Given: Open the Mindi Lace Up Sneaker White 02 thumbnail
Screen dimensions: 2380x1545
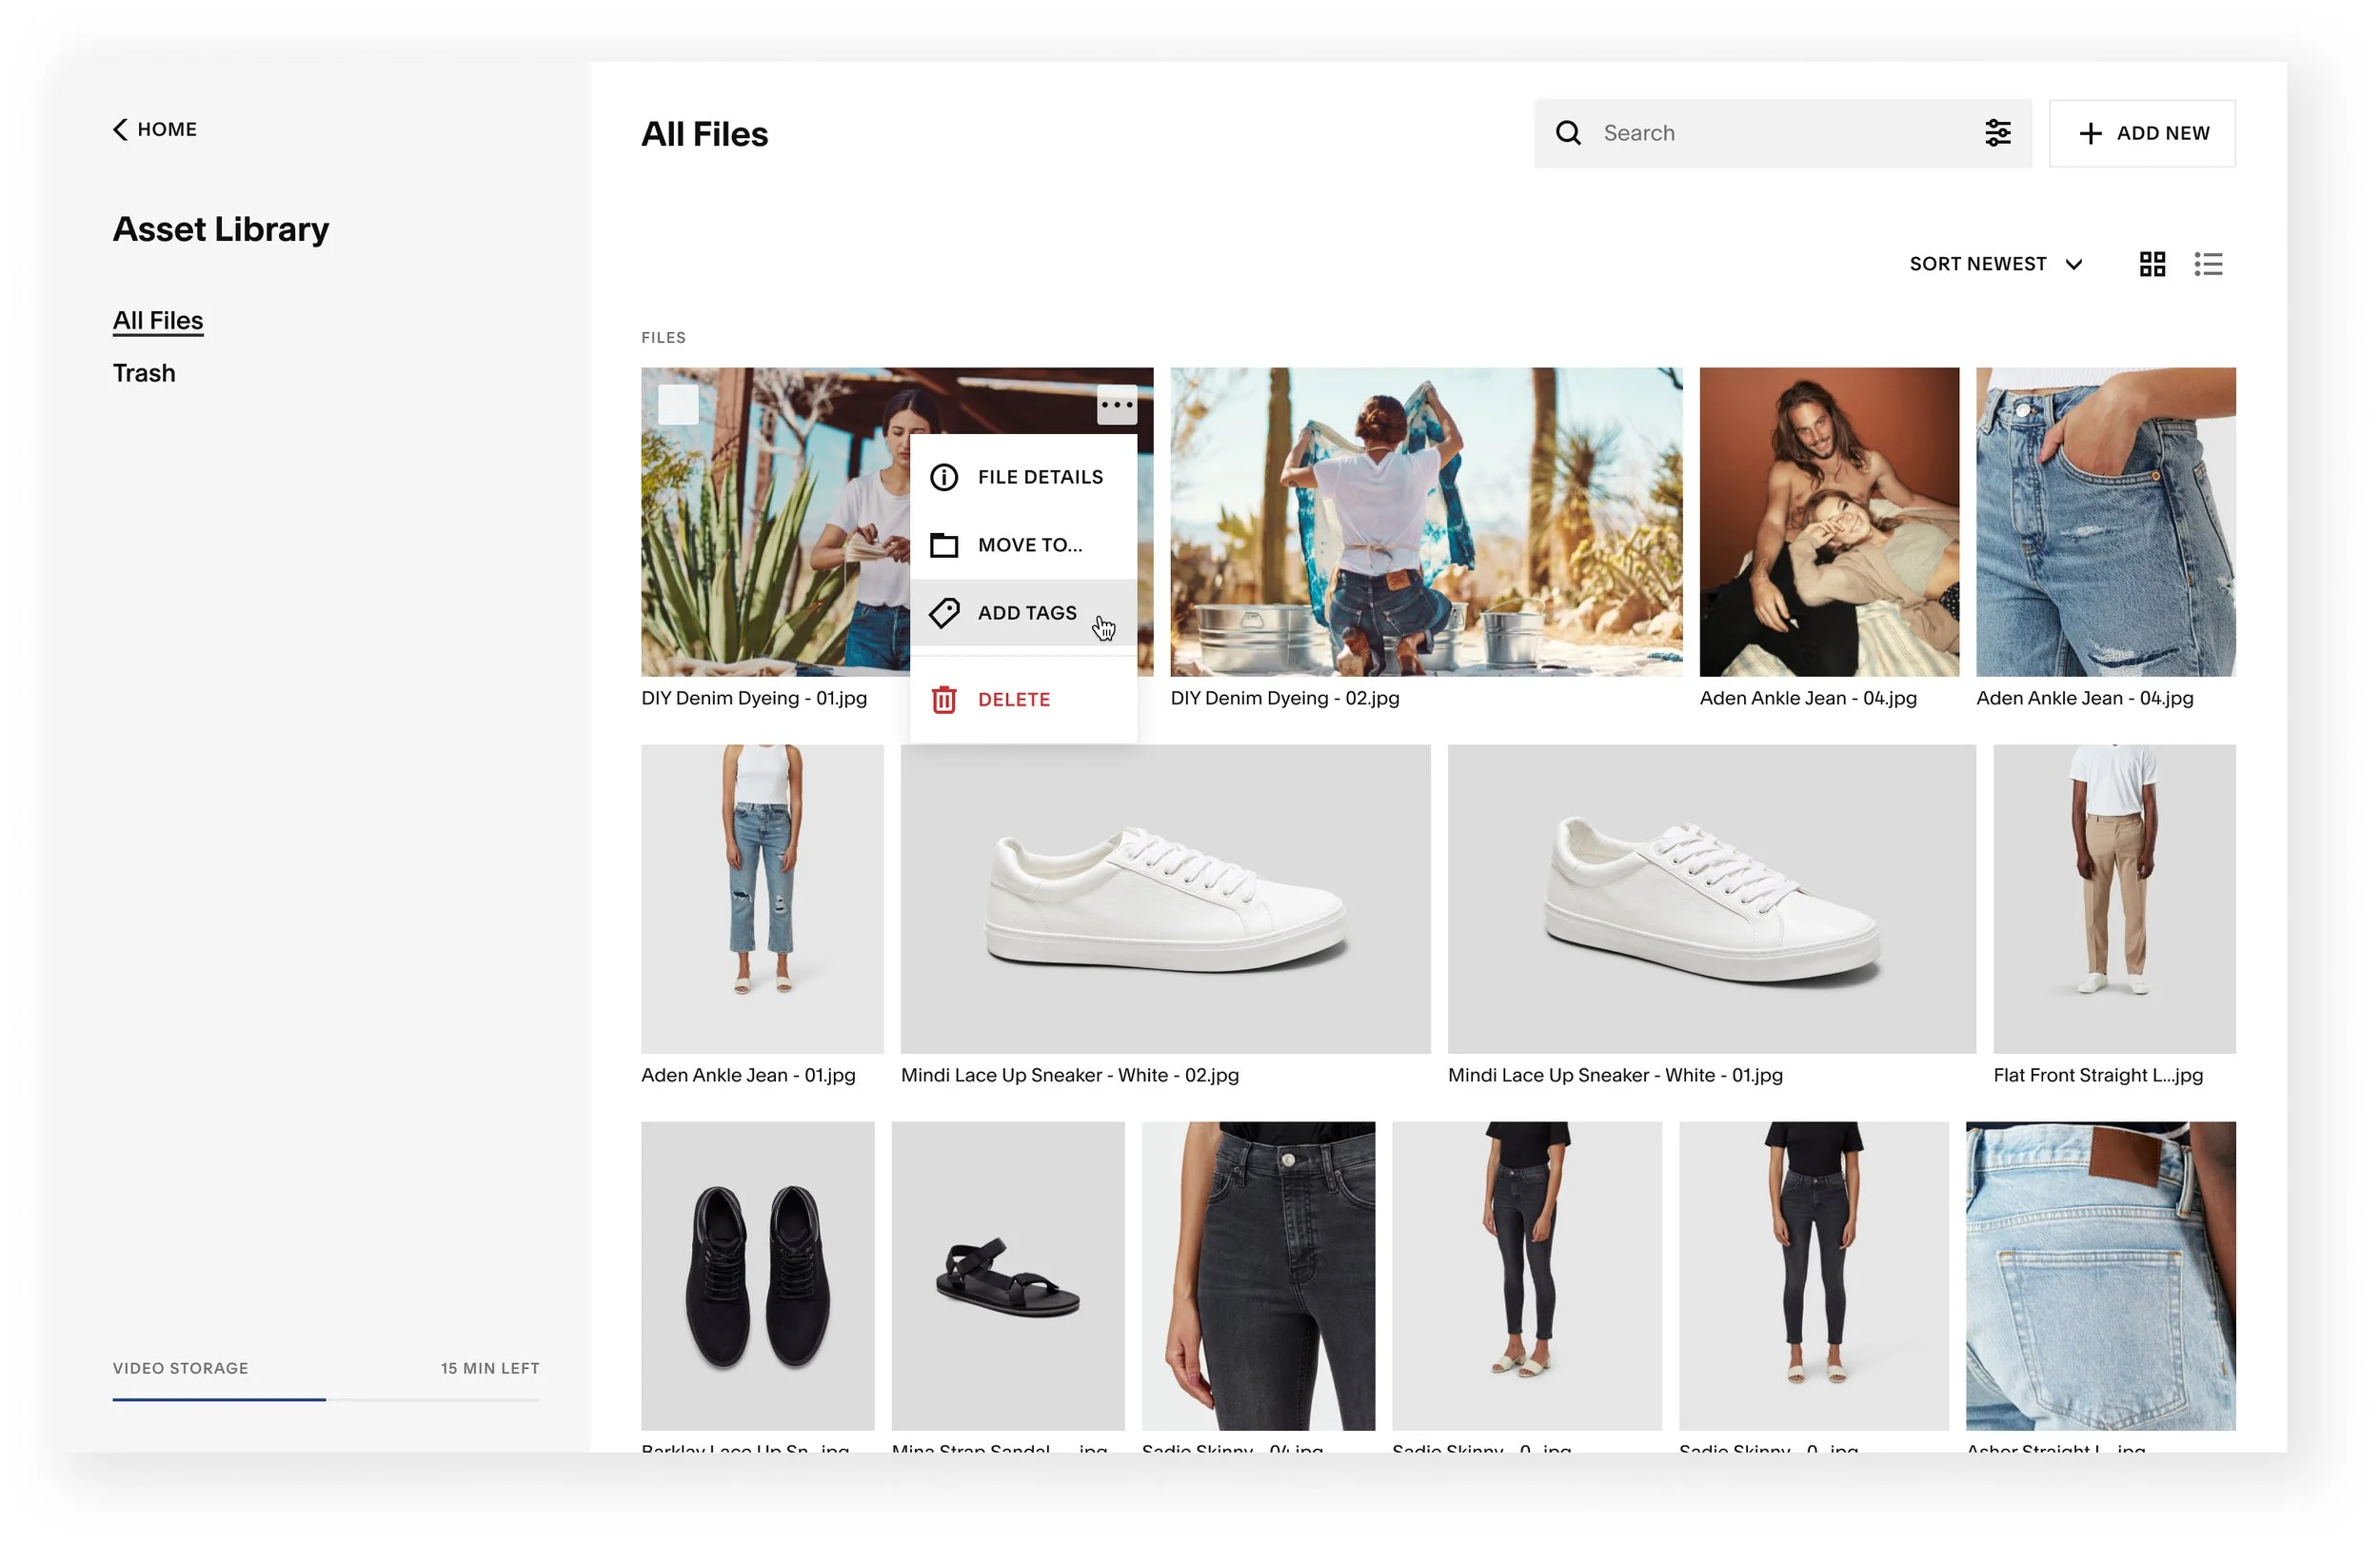Looking at the screenshot, I should [1164, 898].
